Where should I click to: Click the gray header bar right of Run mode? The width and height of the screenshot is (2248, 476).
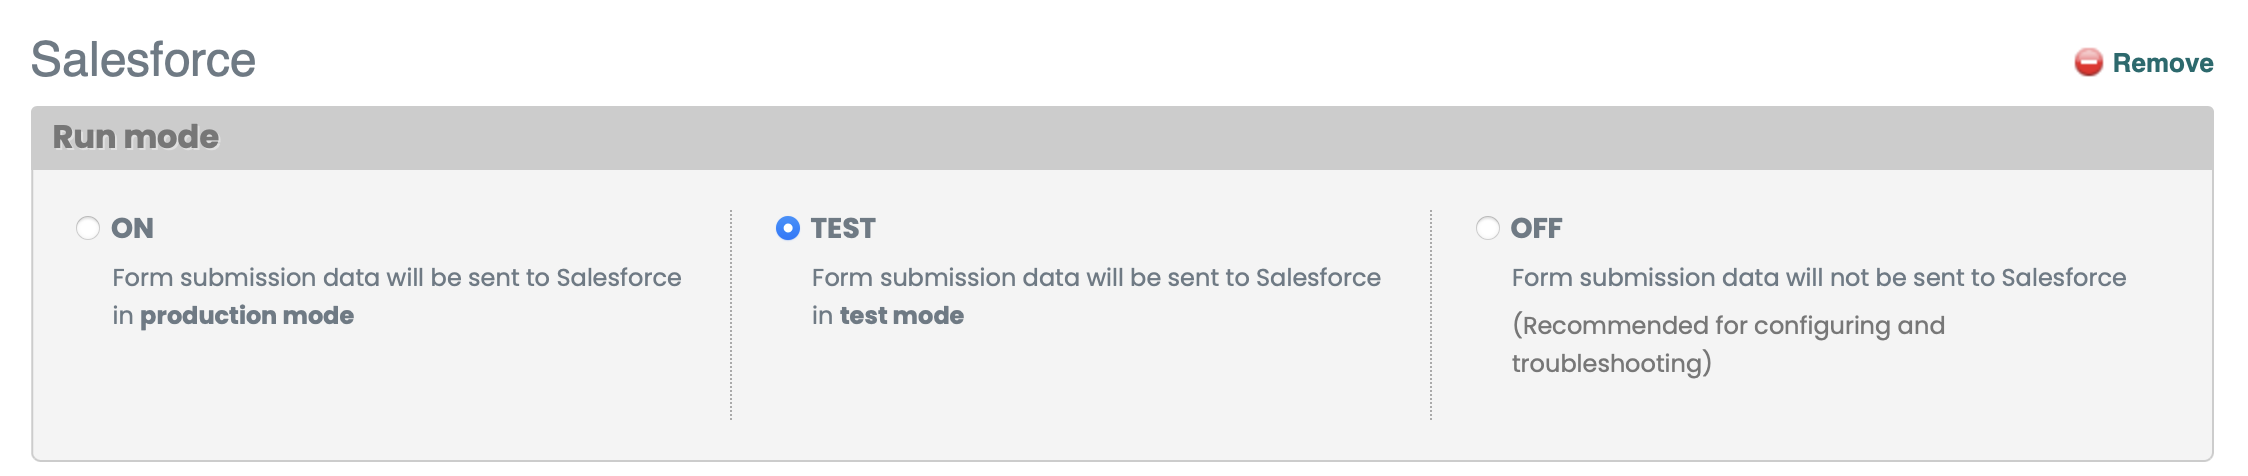pos(1200,137)
